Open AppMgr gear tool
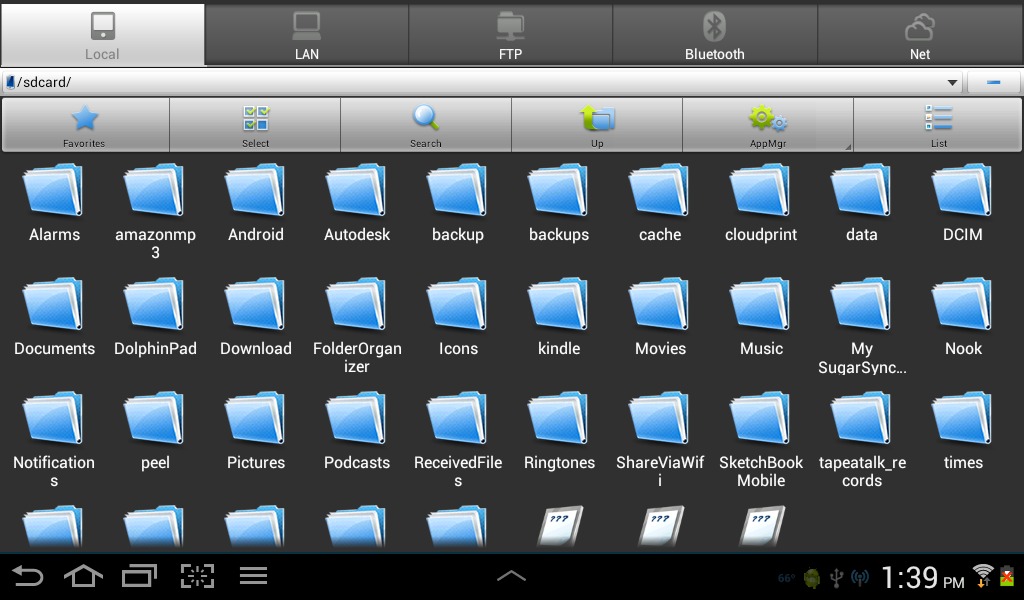Image resolution: width=1024 pixels, height=600 pixels. tap(768, 125)
